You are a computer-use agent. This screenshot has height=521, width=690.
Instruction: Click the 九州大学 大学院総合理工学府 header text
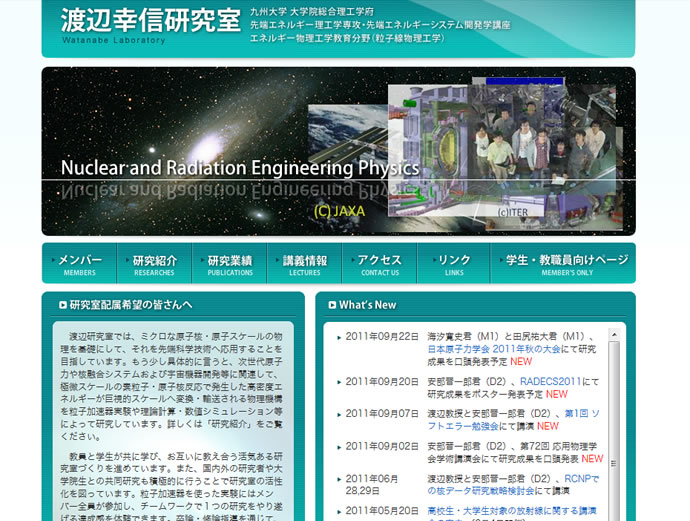click(312, 11)
